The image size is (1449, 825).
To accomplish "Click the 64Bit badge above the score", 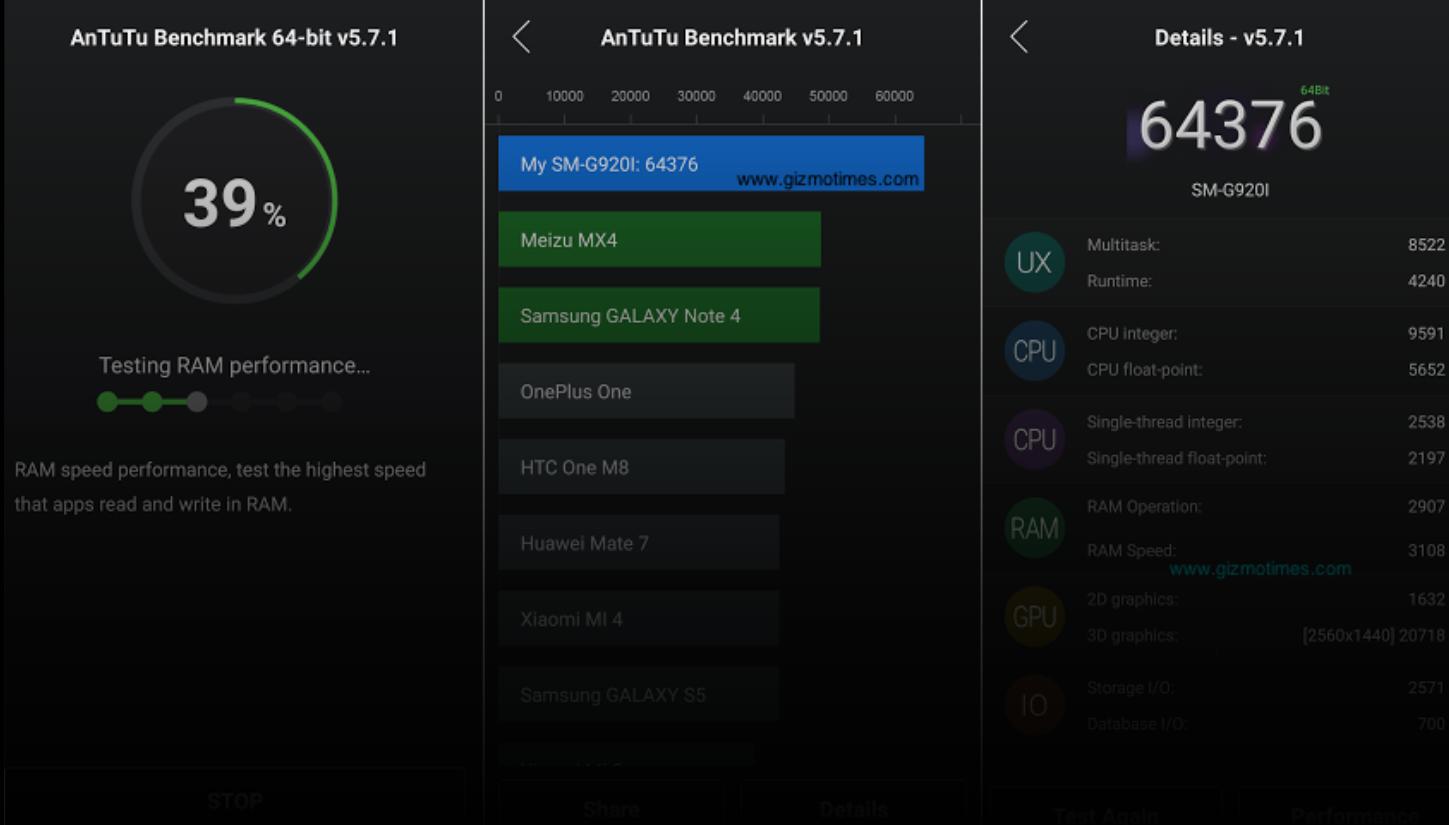I will (x=1315, y=90).
